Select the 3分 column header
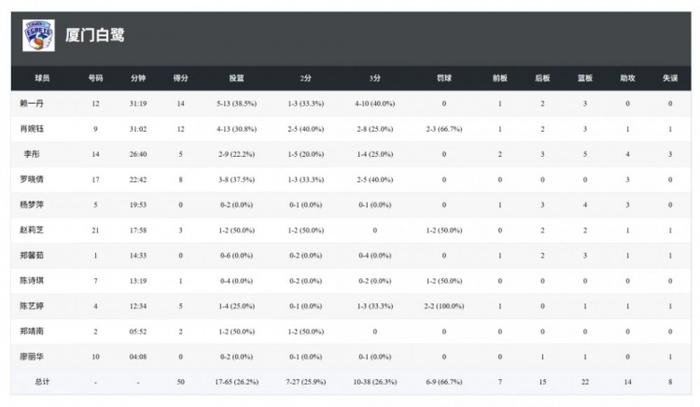The image size is (700, 407). click(375, 78)
